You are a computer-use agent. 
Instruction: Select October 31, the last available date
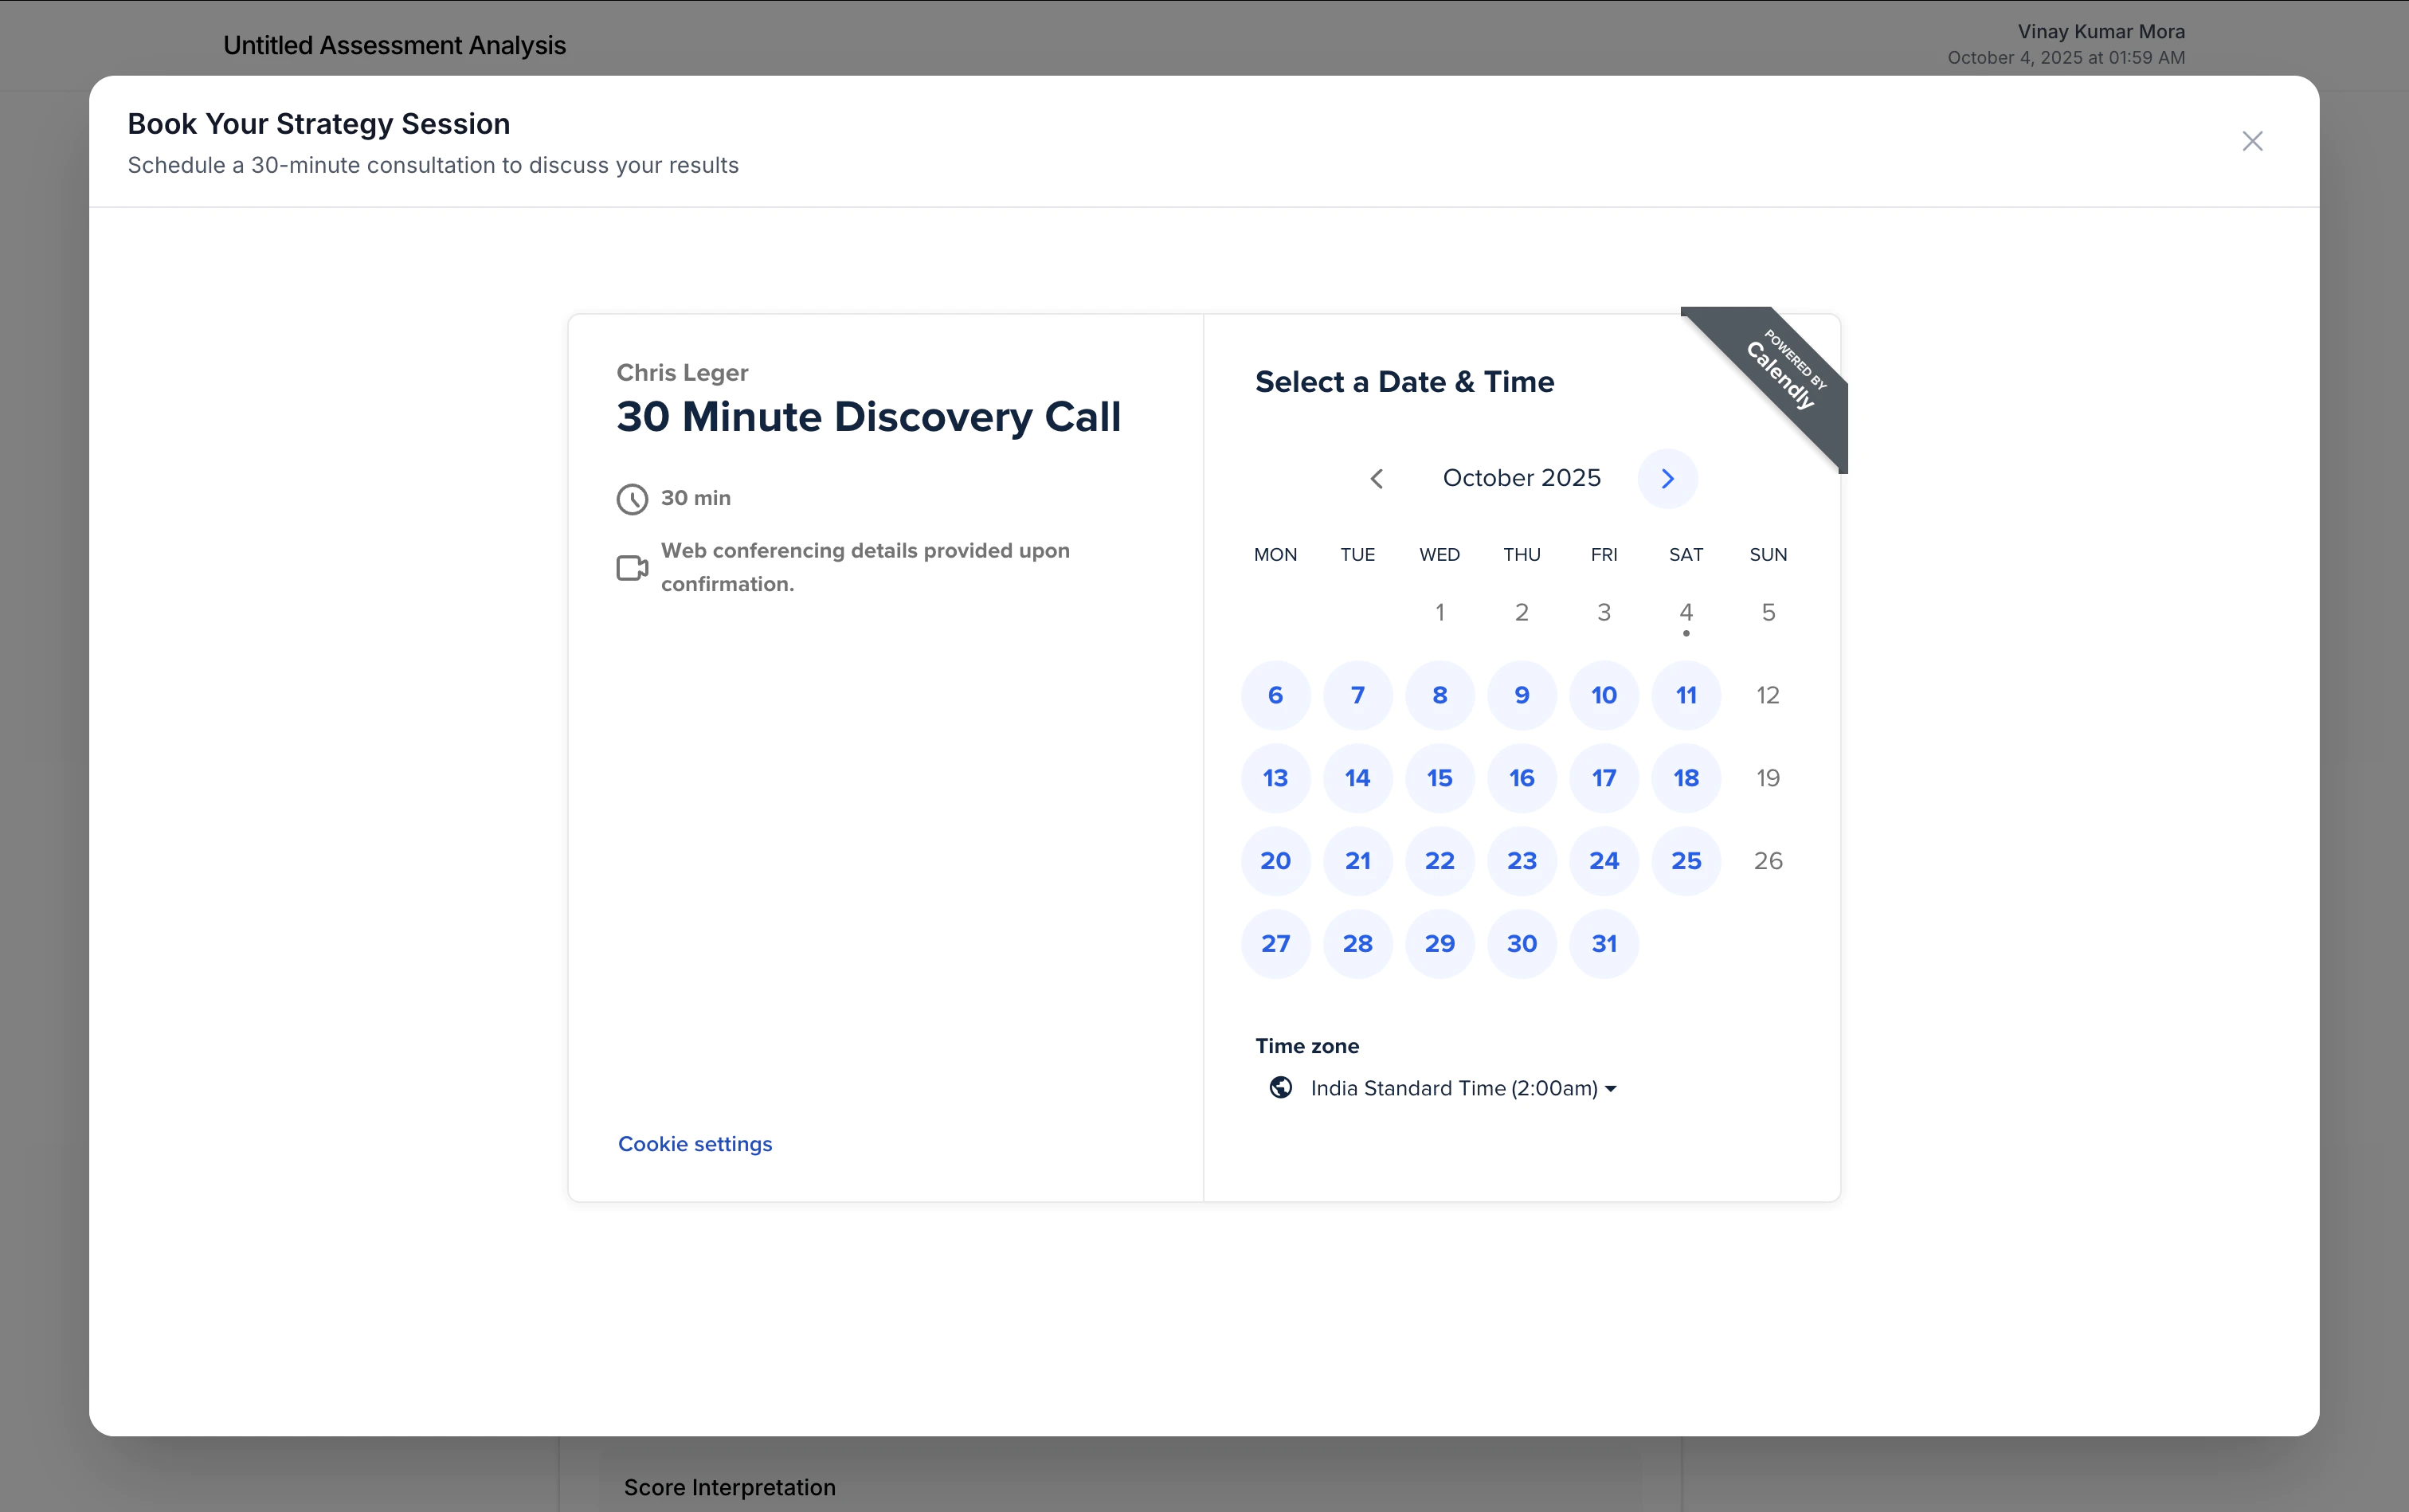1603,943
